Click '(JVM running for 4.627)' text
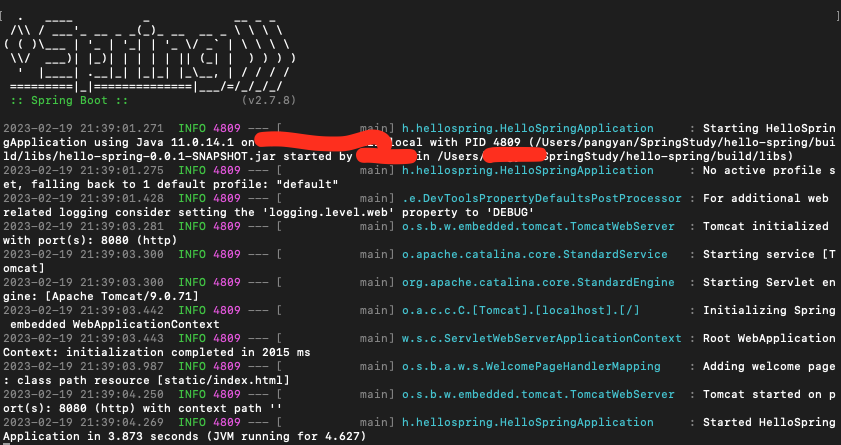 [286, 436]
